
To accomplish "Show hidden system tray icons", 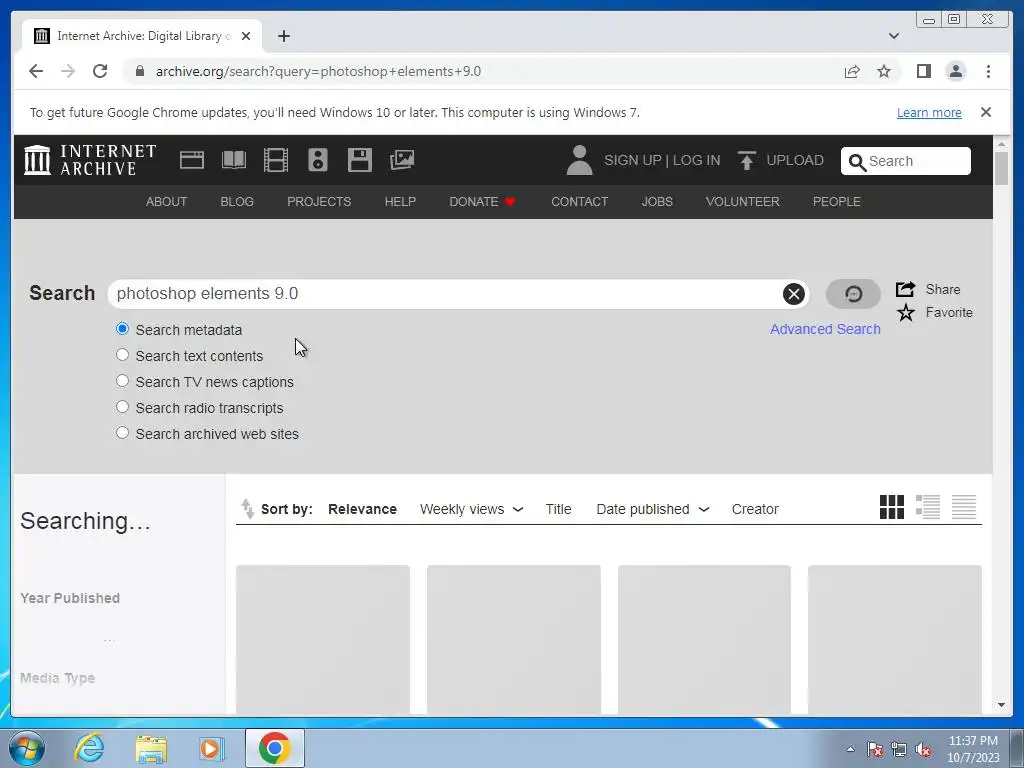I will point(850,749).
